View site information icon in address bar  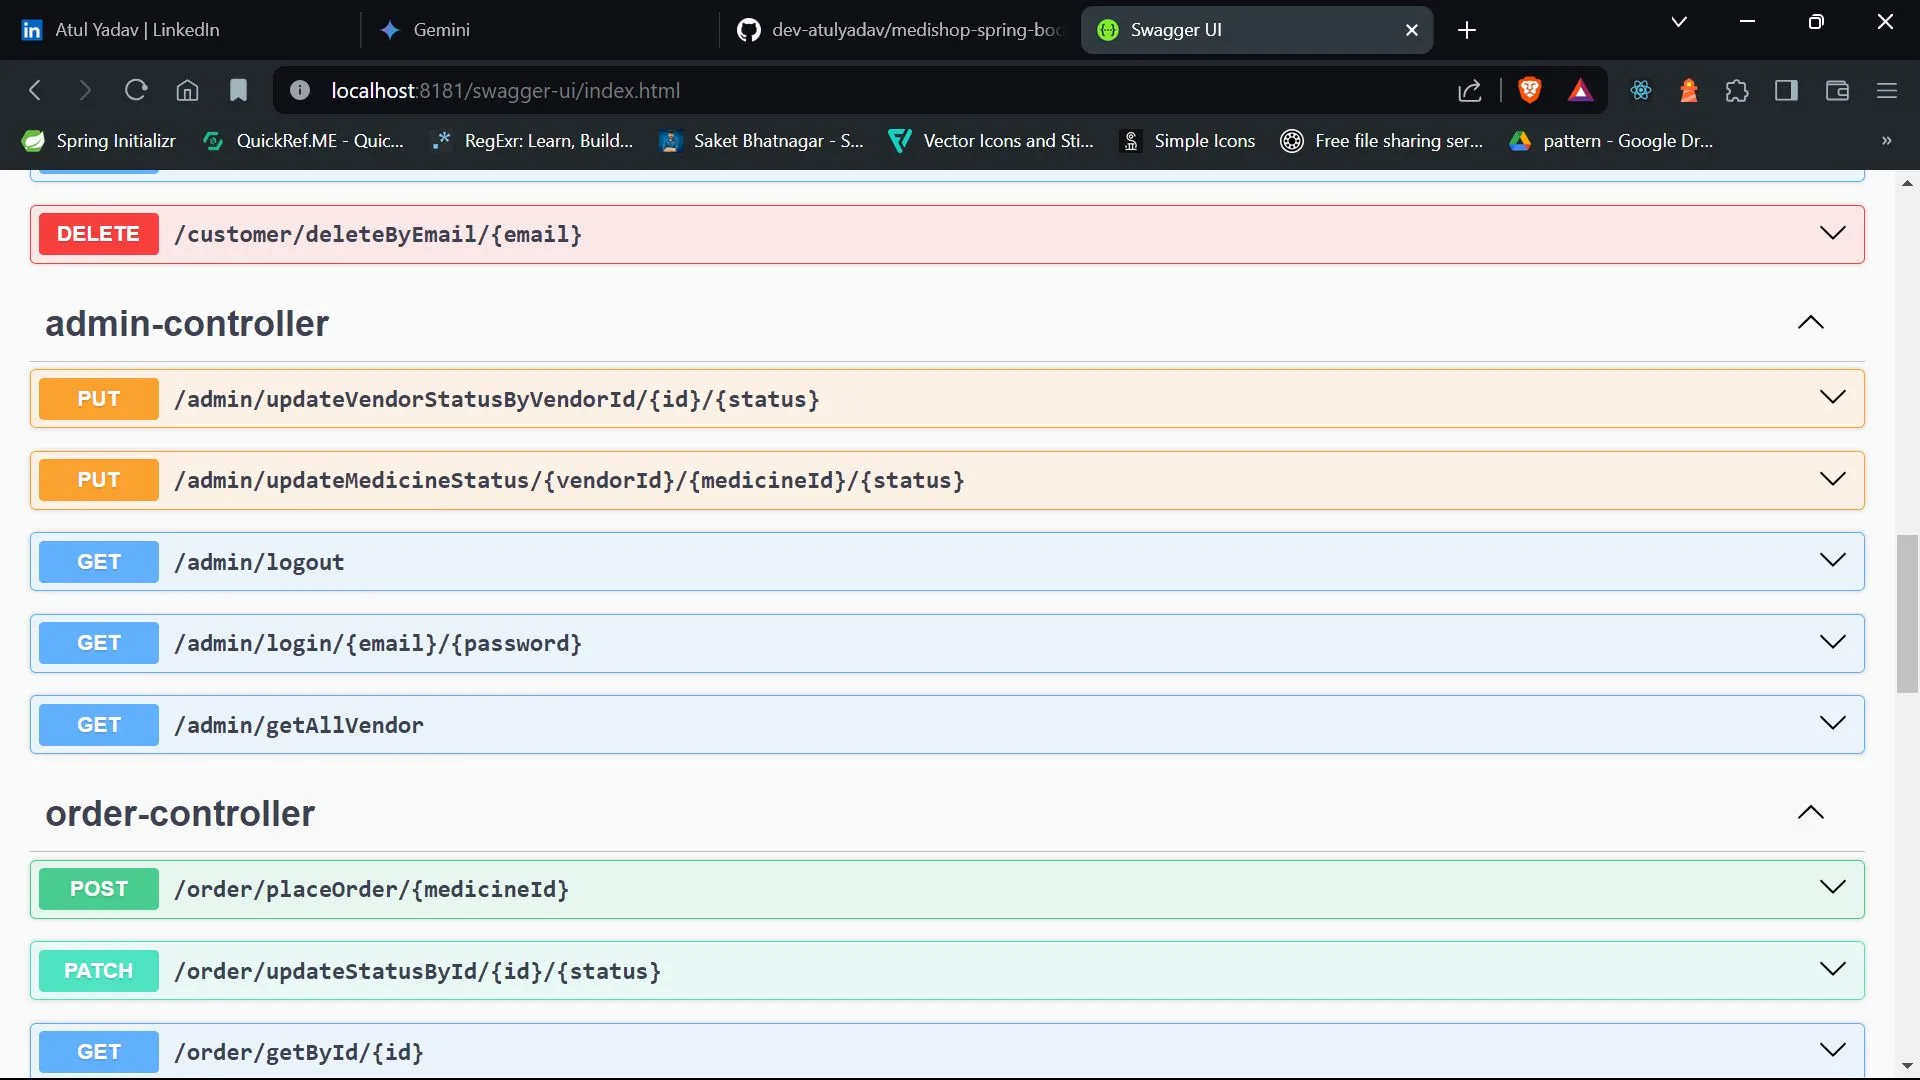(299, 91)
